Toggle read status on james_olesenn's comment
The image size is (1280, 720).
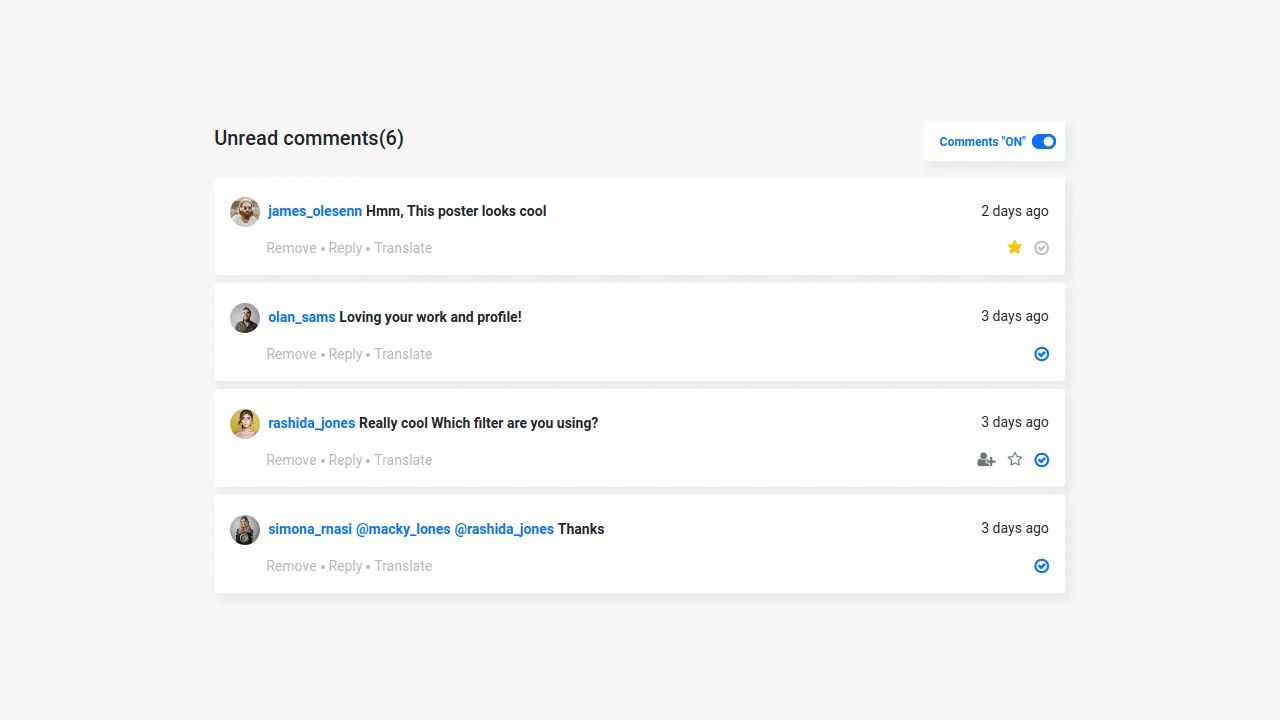[1041, 247]
